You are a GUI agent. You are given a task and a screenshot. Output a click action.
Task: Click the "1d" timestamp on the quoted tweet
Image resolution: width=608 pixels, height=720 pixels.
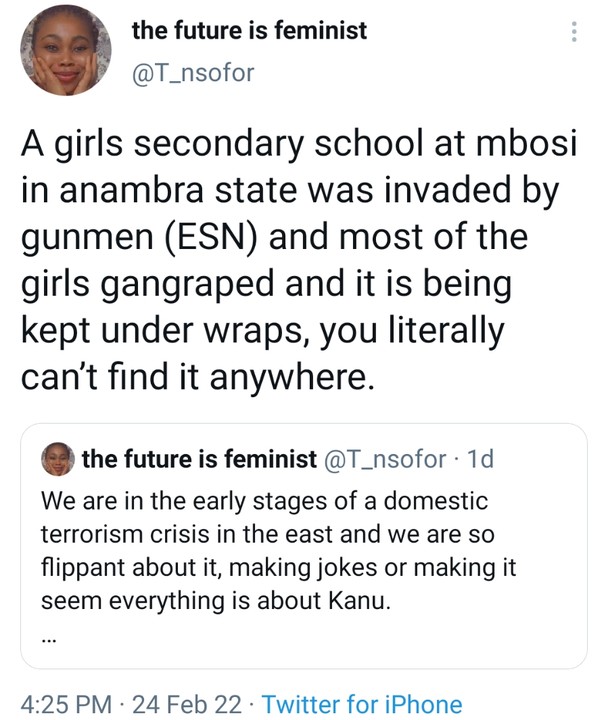(x=480, y=459)
